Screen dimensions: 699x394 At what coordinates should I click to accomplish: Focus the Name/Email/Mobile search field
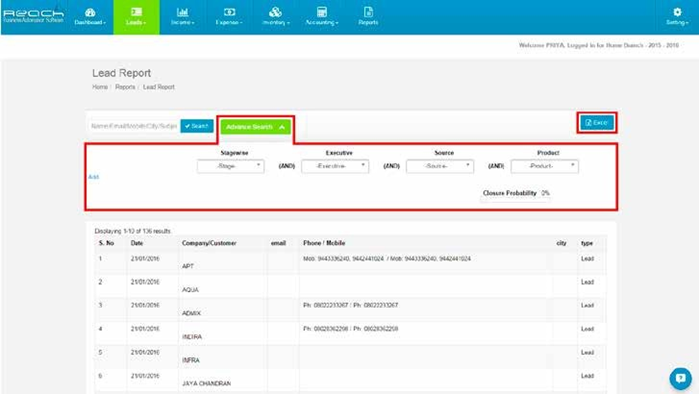134,126
